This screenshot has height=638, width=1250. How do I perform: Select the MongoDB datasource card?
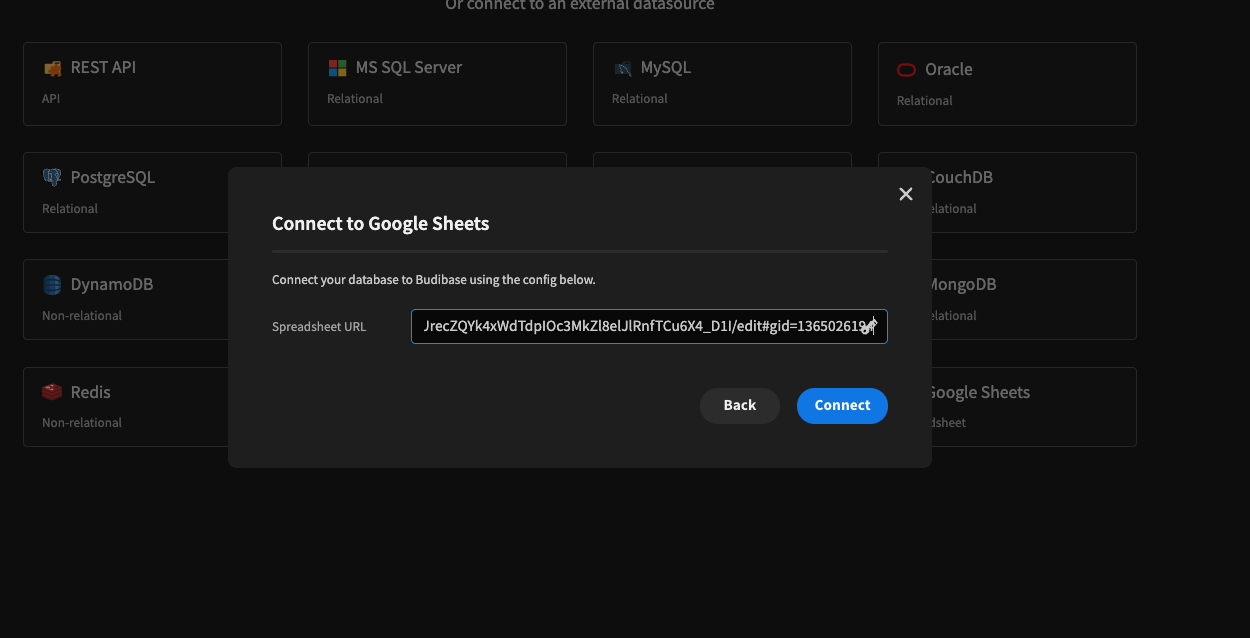(1034, 299)
